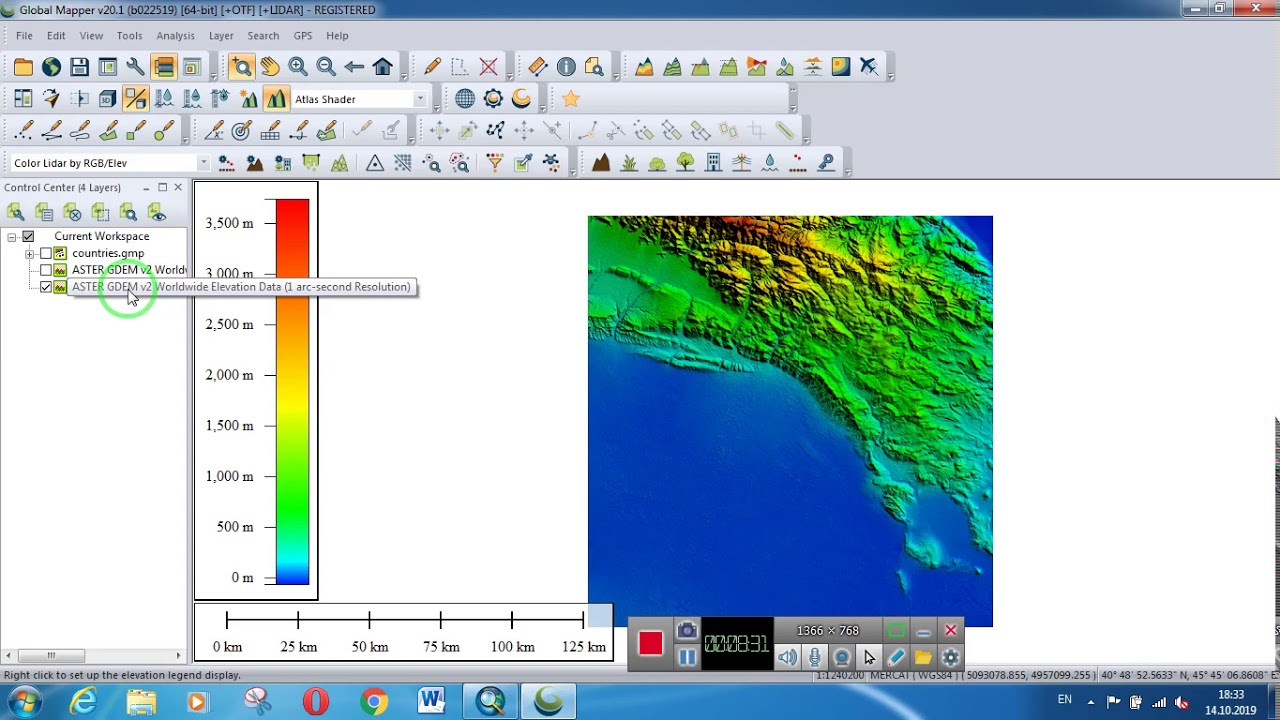Activate the Digitizer pencil tool
Viewport: 1280px width, 720px height.
click(432, 67)
